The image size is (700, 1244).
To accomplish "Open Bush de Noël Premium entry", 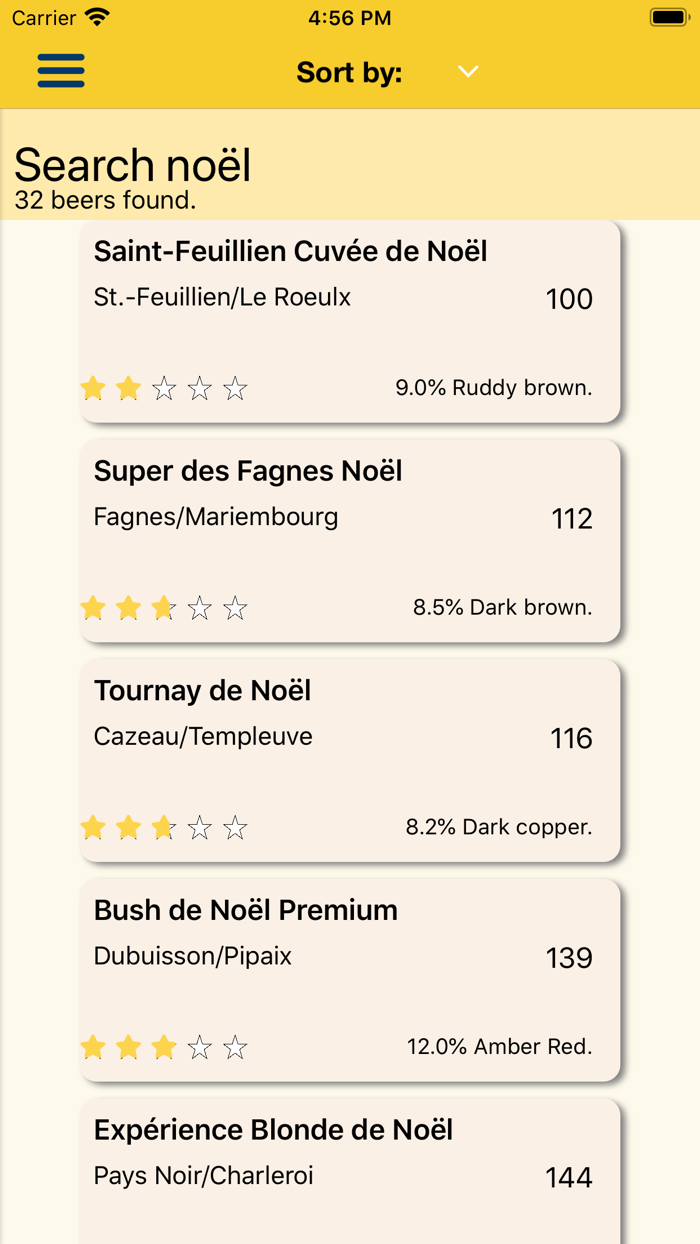I will click(246, 910).
